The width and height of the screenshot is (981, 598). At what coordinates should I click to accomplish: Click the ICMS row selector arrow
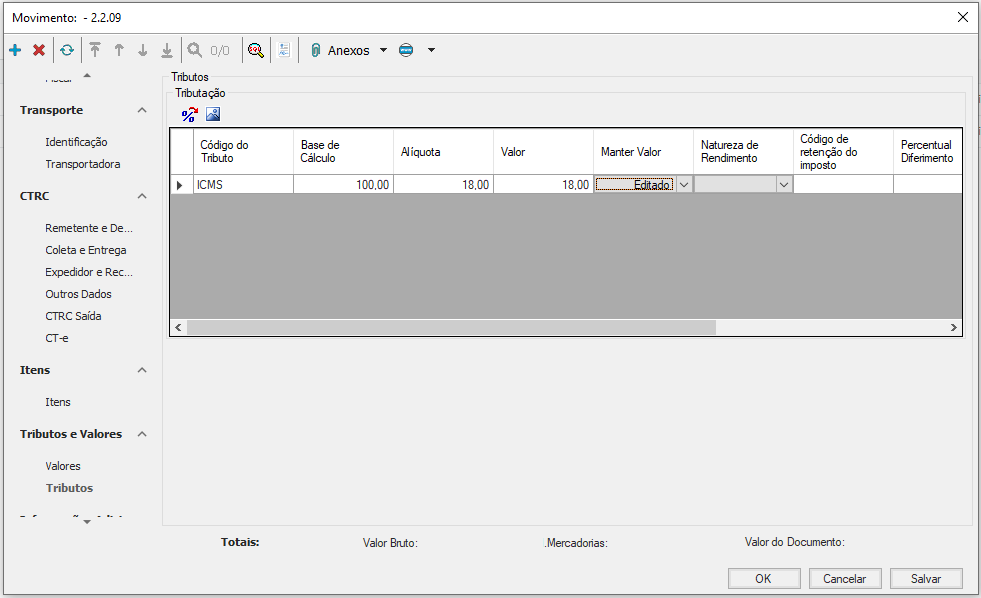pyautogui.click(x=181, y=185)
